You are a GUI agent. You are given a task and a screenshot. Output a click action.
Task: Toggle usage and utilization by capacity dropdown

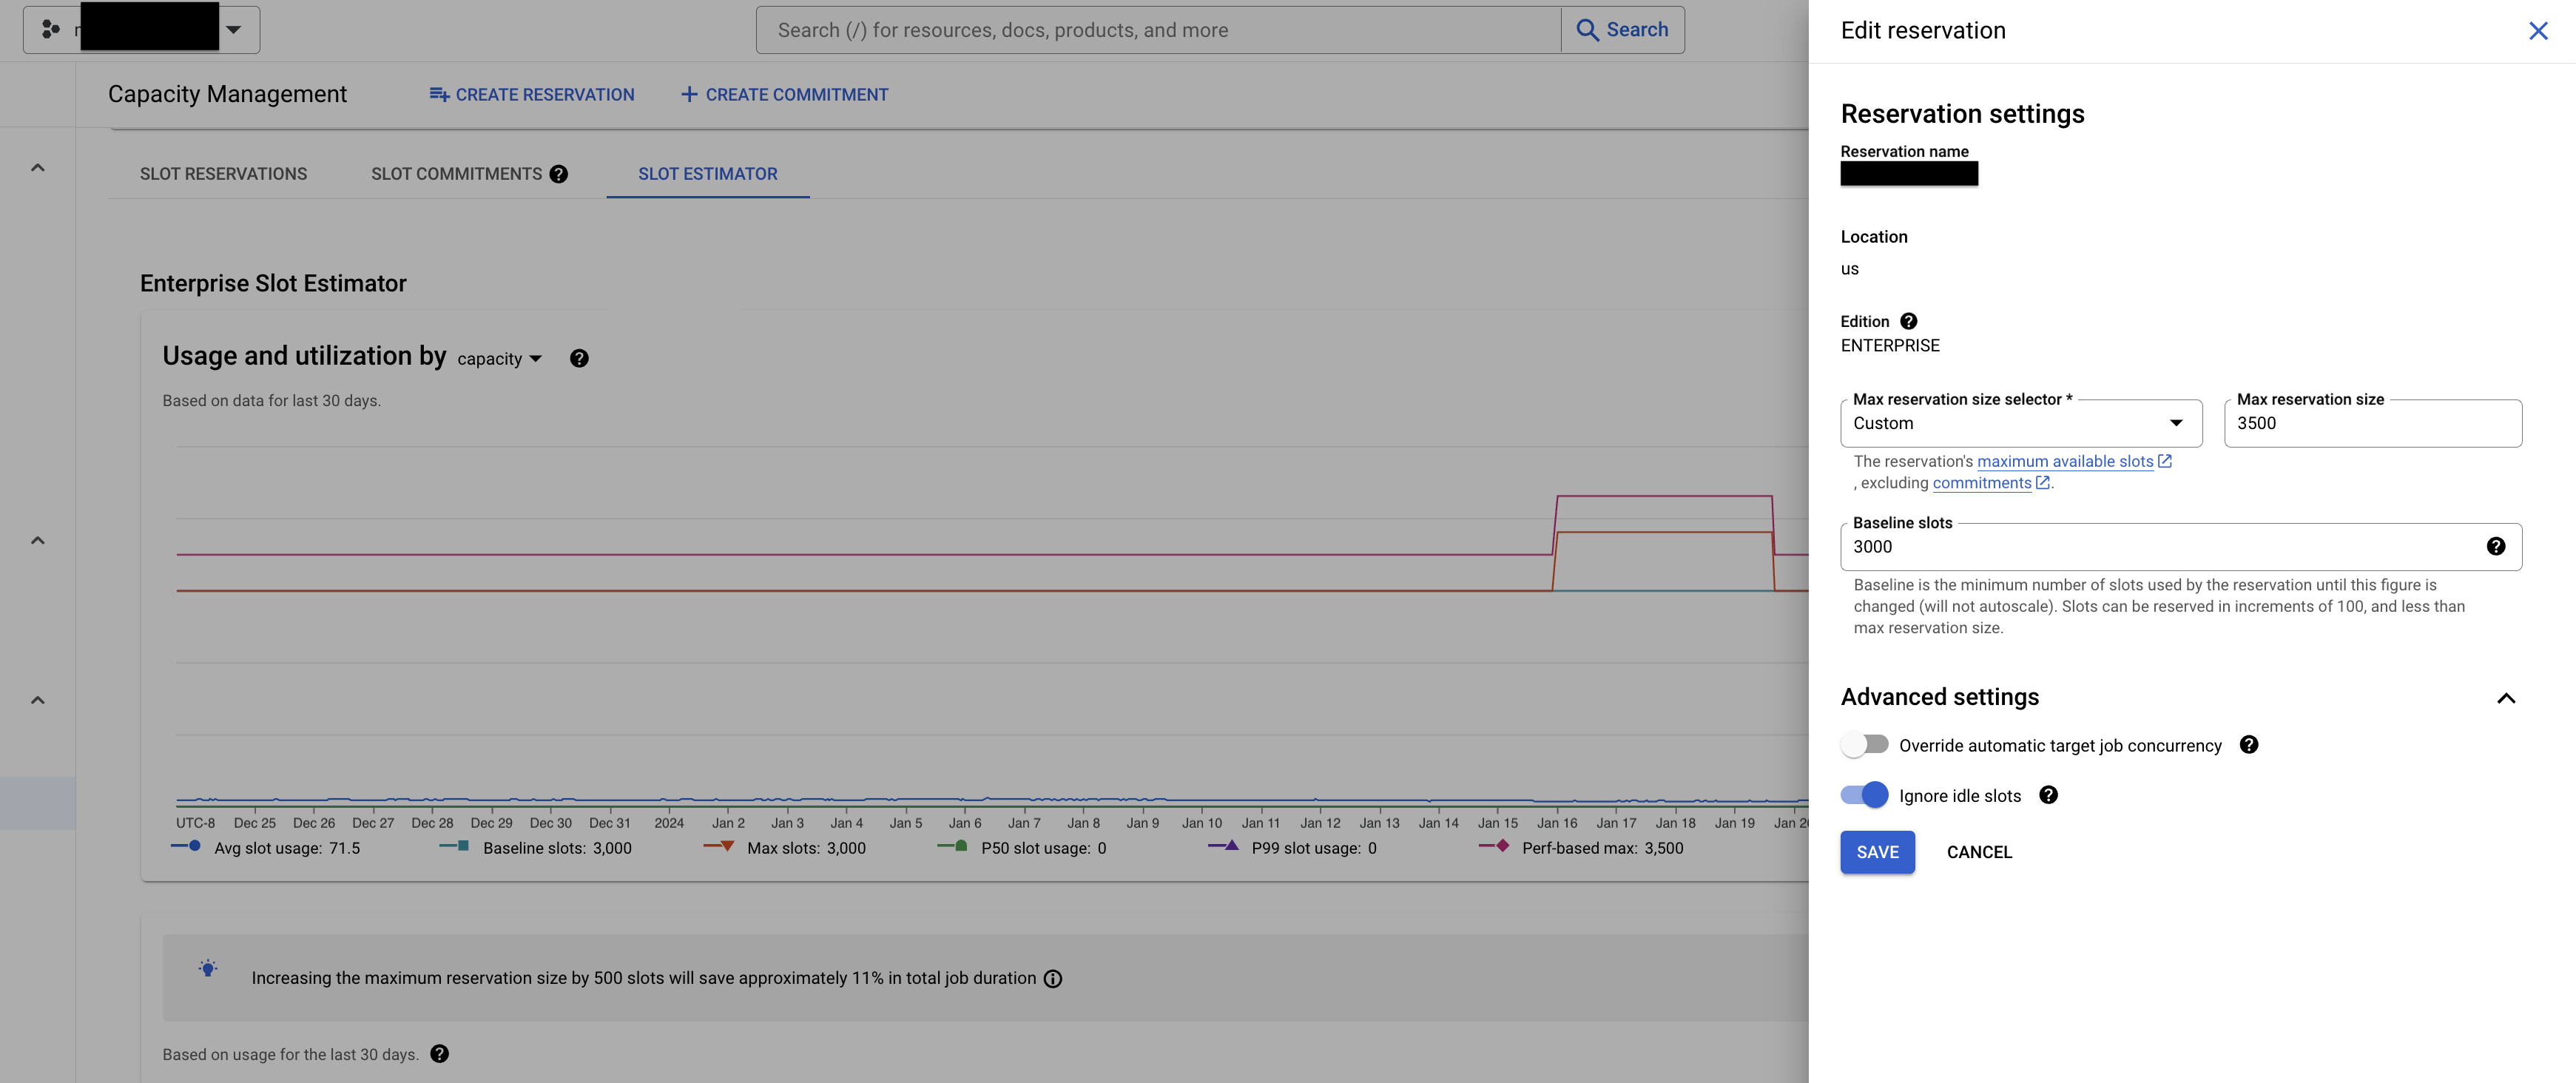pos(499,357)
